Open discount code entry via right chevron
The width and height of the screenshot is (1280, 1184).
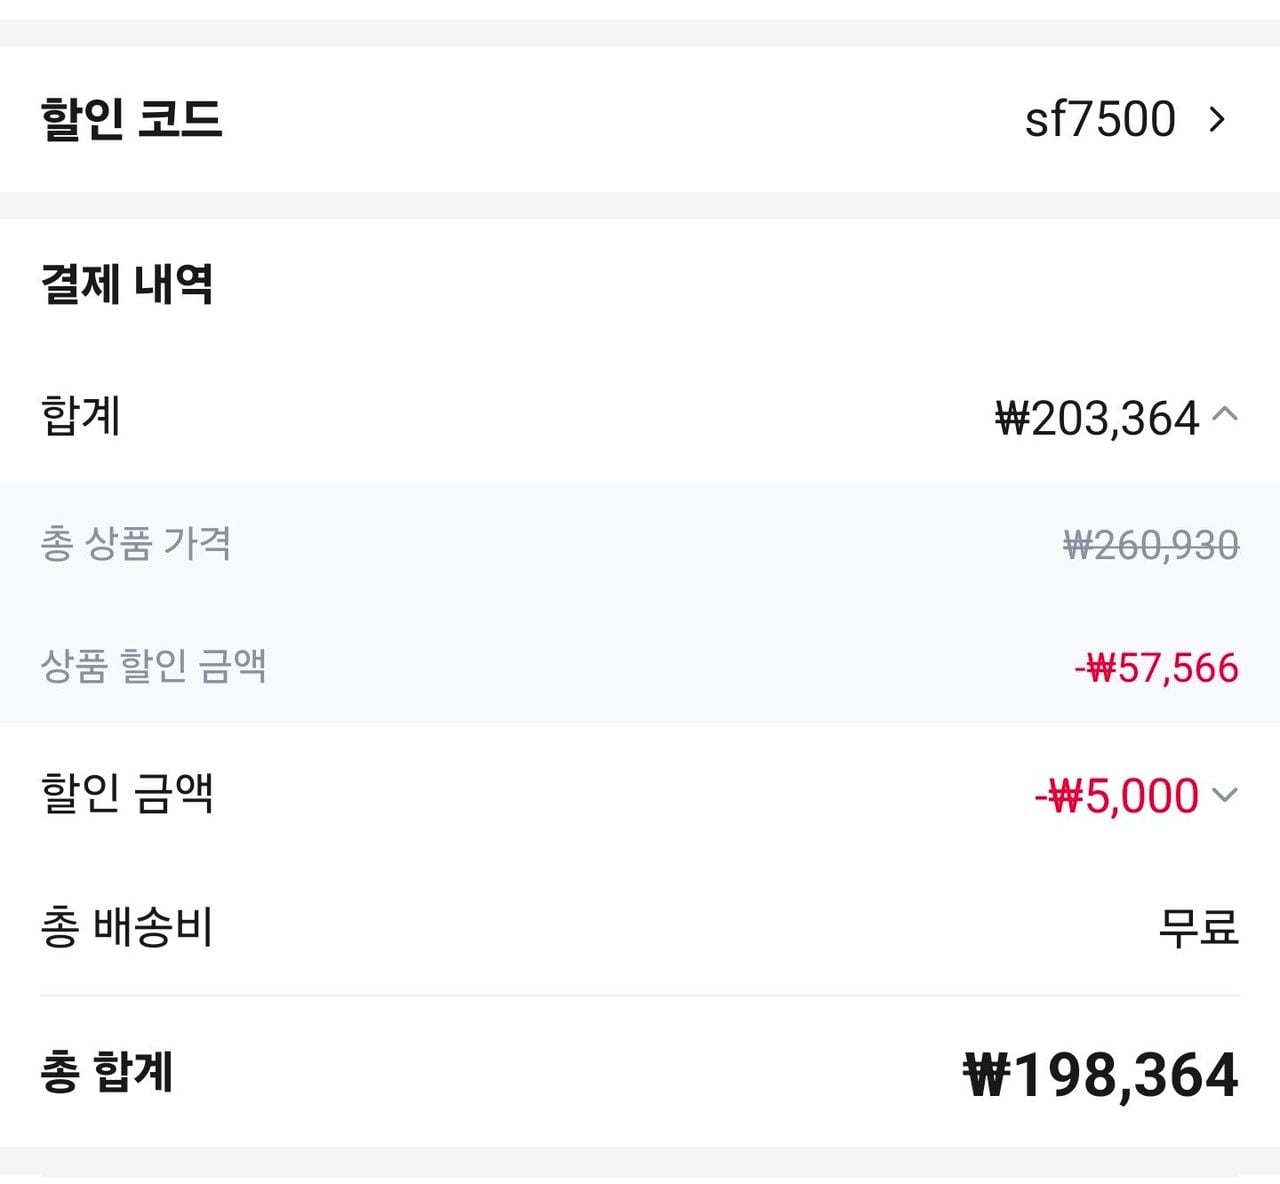pyautogui.click(x=1217, y=120)
